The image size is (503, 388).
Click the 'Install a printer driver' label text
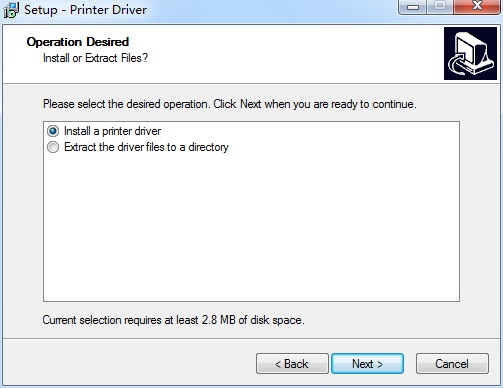point(112,131)
